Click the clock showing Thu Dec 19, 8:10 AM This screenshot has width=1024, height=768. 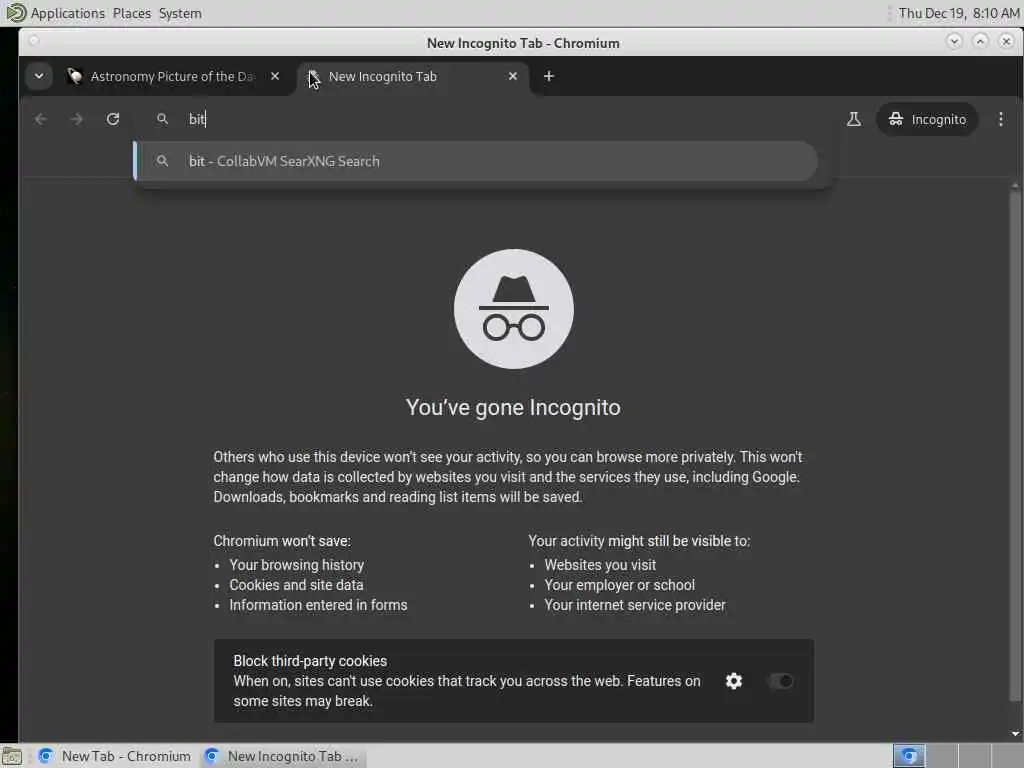[958, 13]
